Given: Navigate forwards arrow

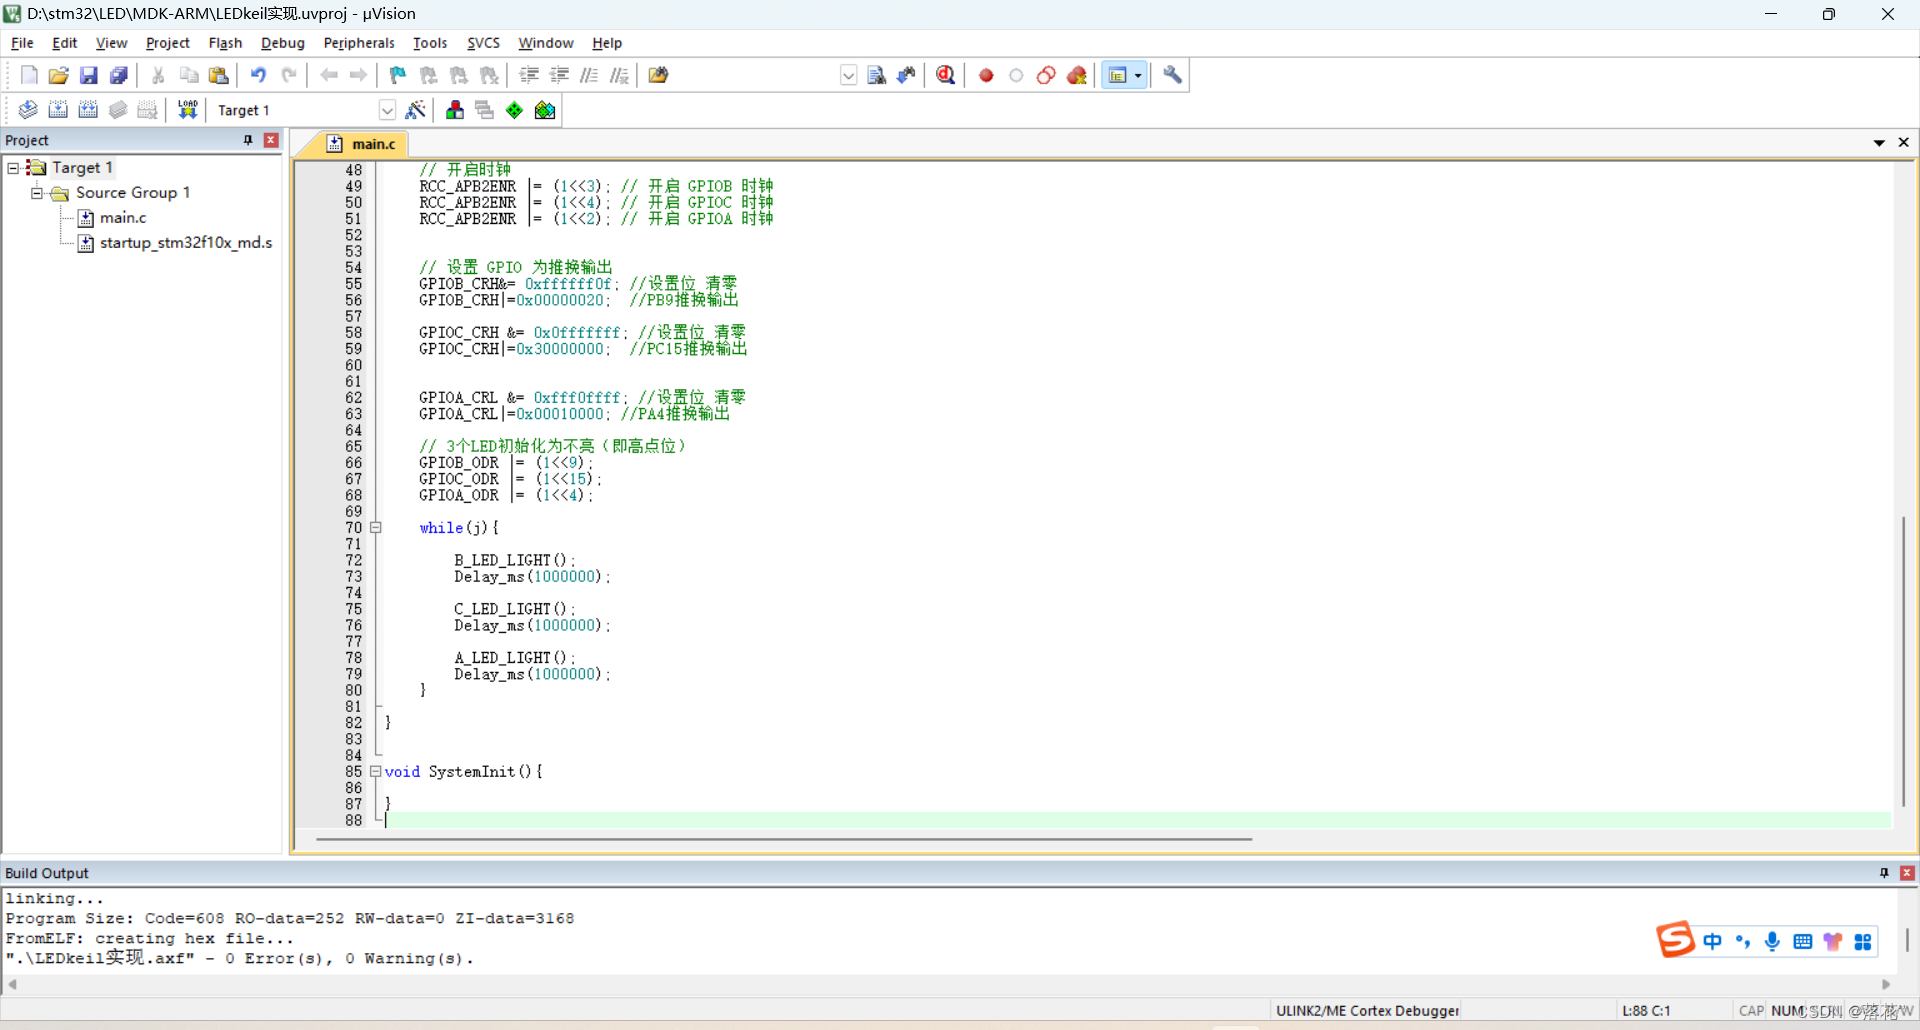Looking at the screenshot, I should [x=358, y=75].
